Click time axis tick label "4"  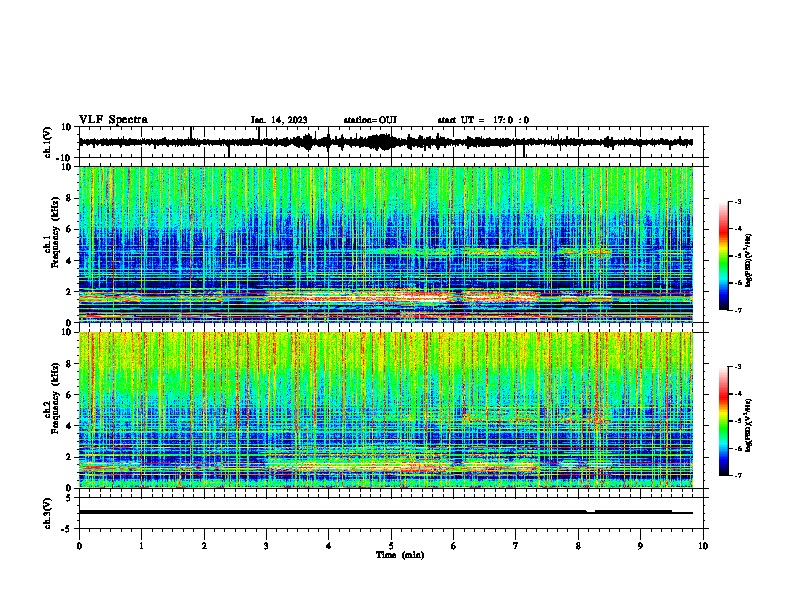[x=329, y=546]
